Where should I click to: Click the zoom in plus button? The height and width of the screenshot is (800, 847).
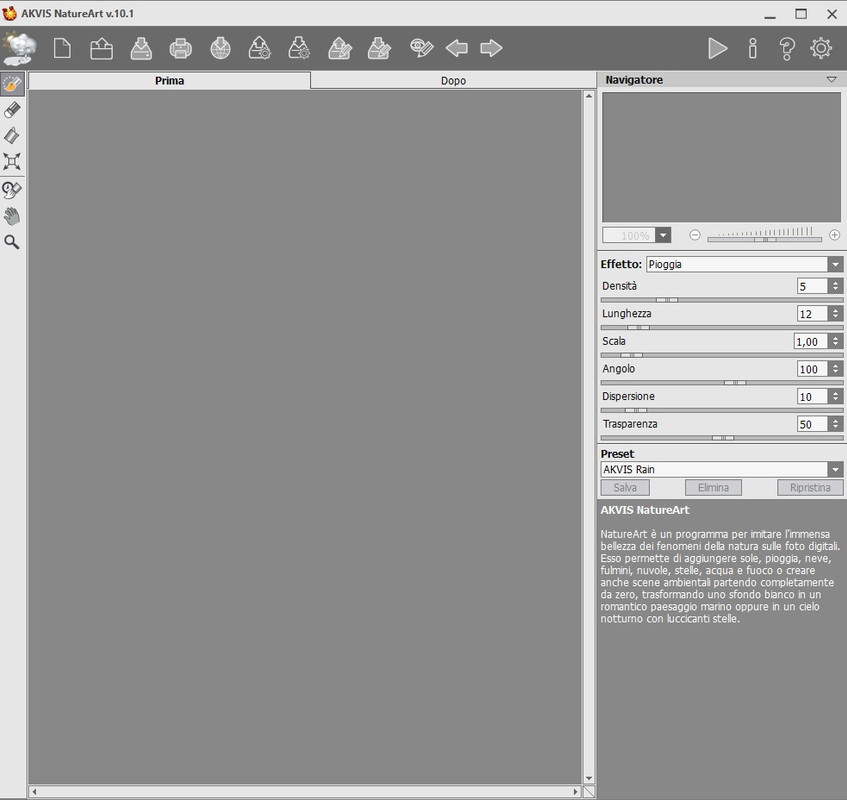coord(835,235)
